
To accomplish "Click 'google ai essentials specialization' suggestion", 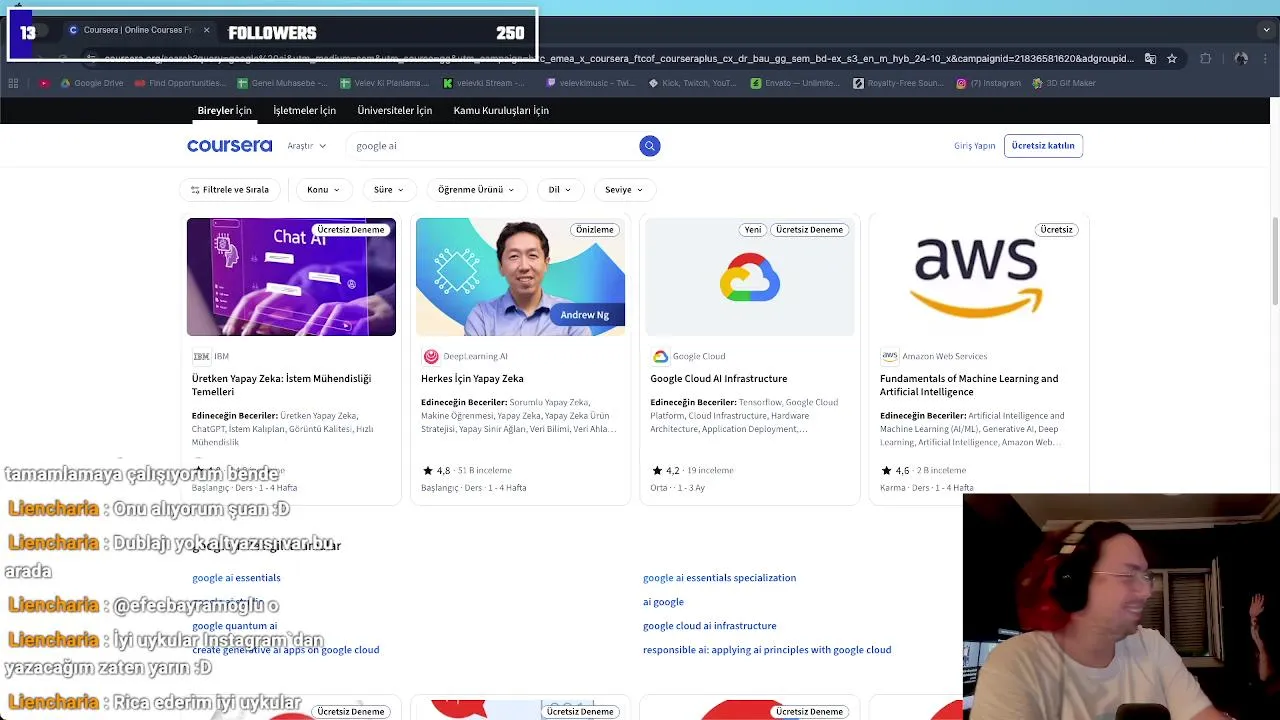I will pos(719,578).
